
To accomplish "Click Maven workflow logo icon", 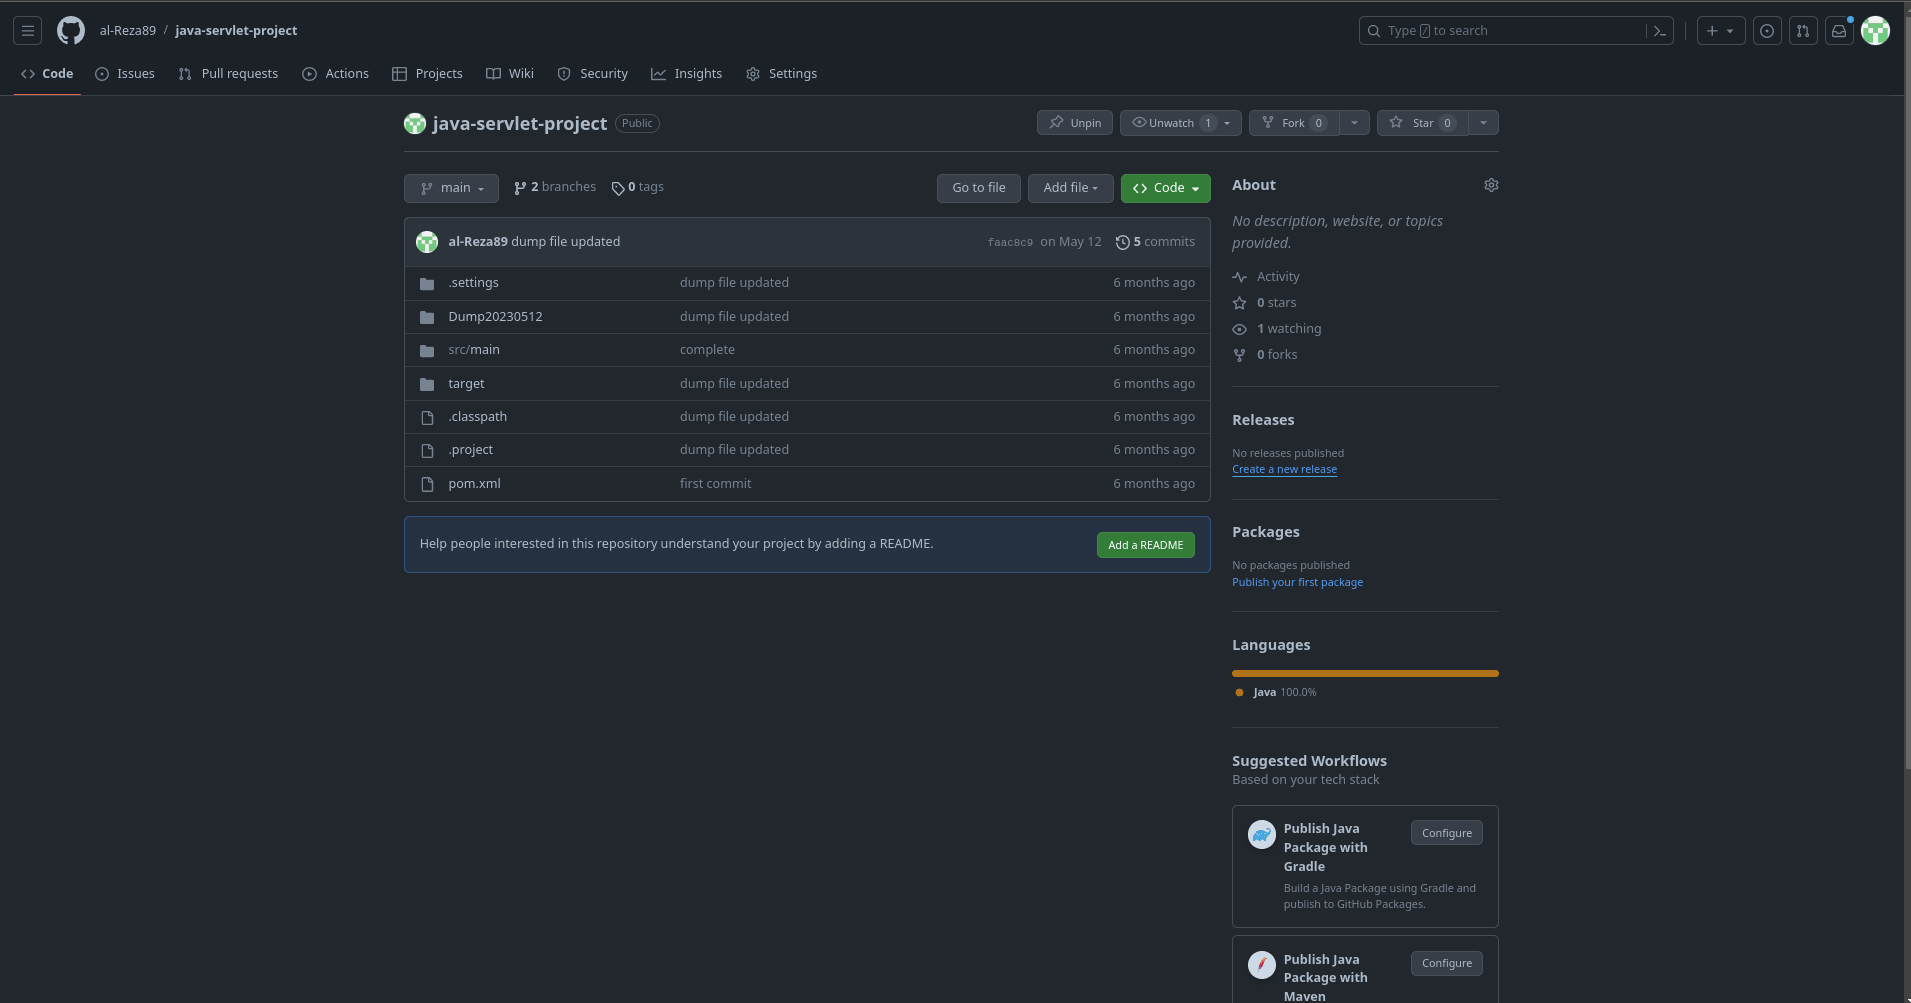I will pyautogui.click(x=1262, y=965).
